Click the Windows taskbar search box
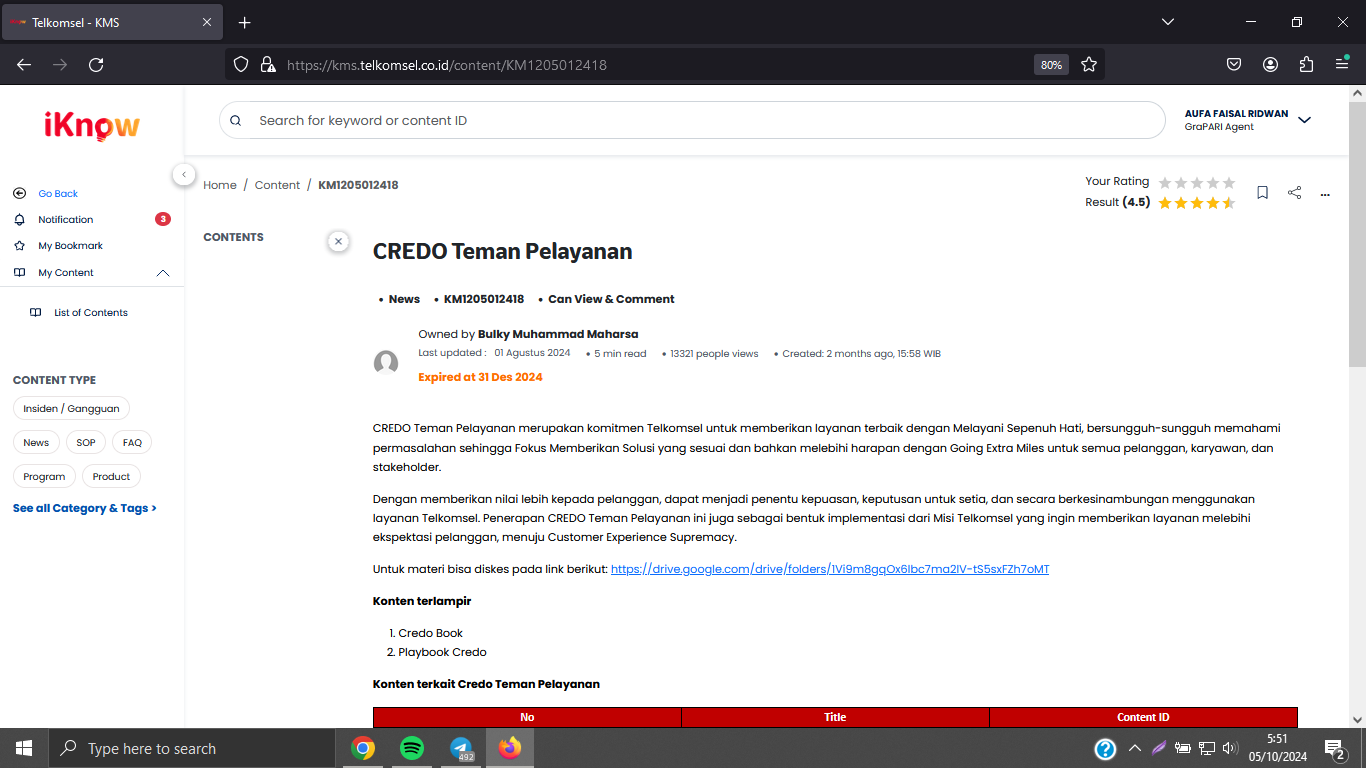1366x768 pixels. (191, 748)
